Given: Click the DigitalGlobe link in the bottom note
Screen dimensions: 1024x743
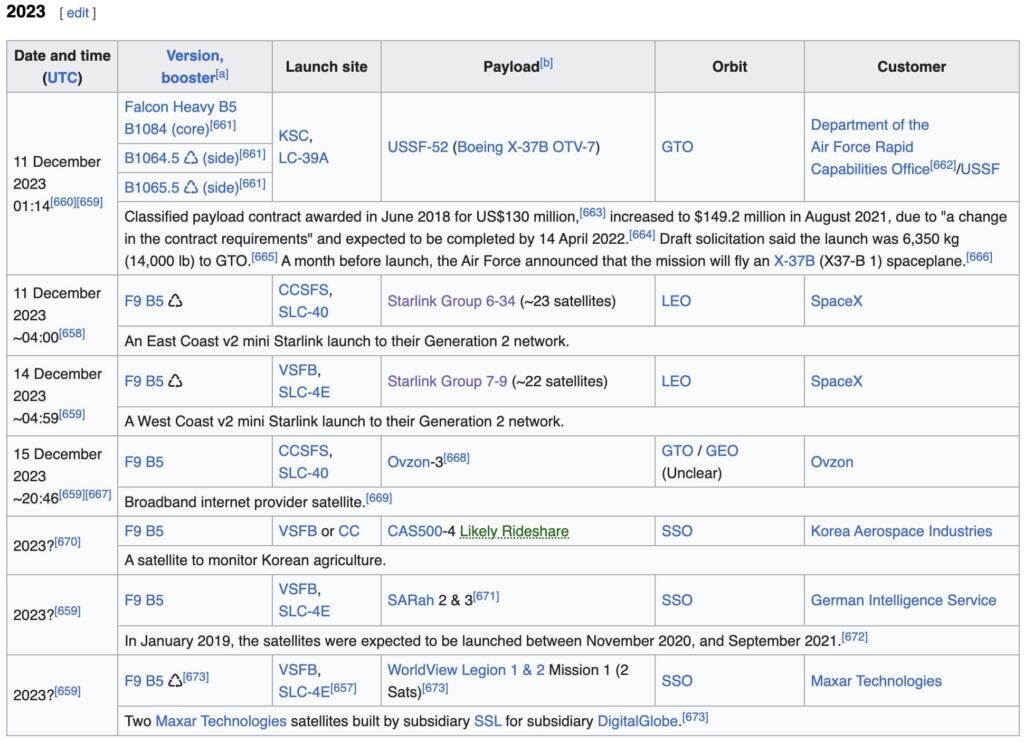Looking at the screenshot, I should coord(638,721).
